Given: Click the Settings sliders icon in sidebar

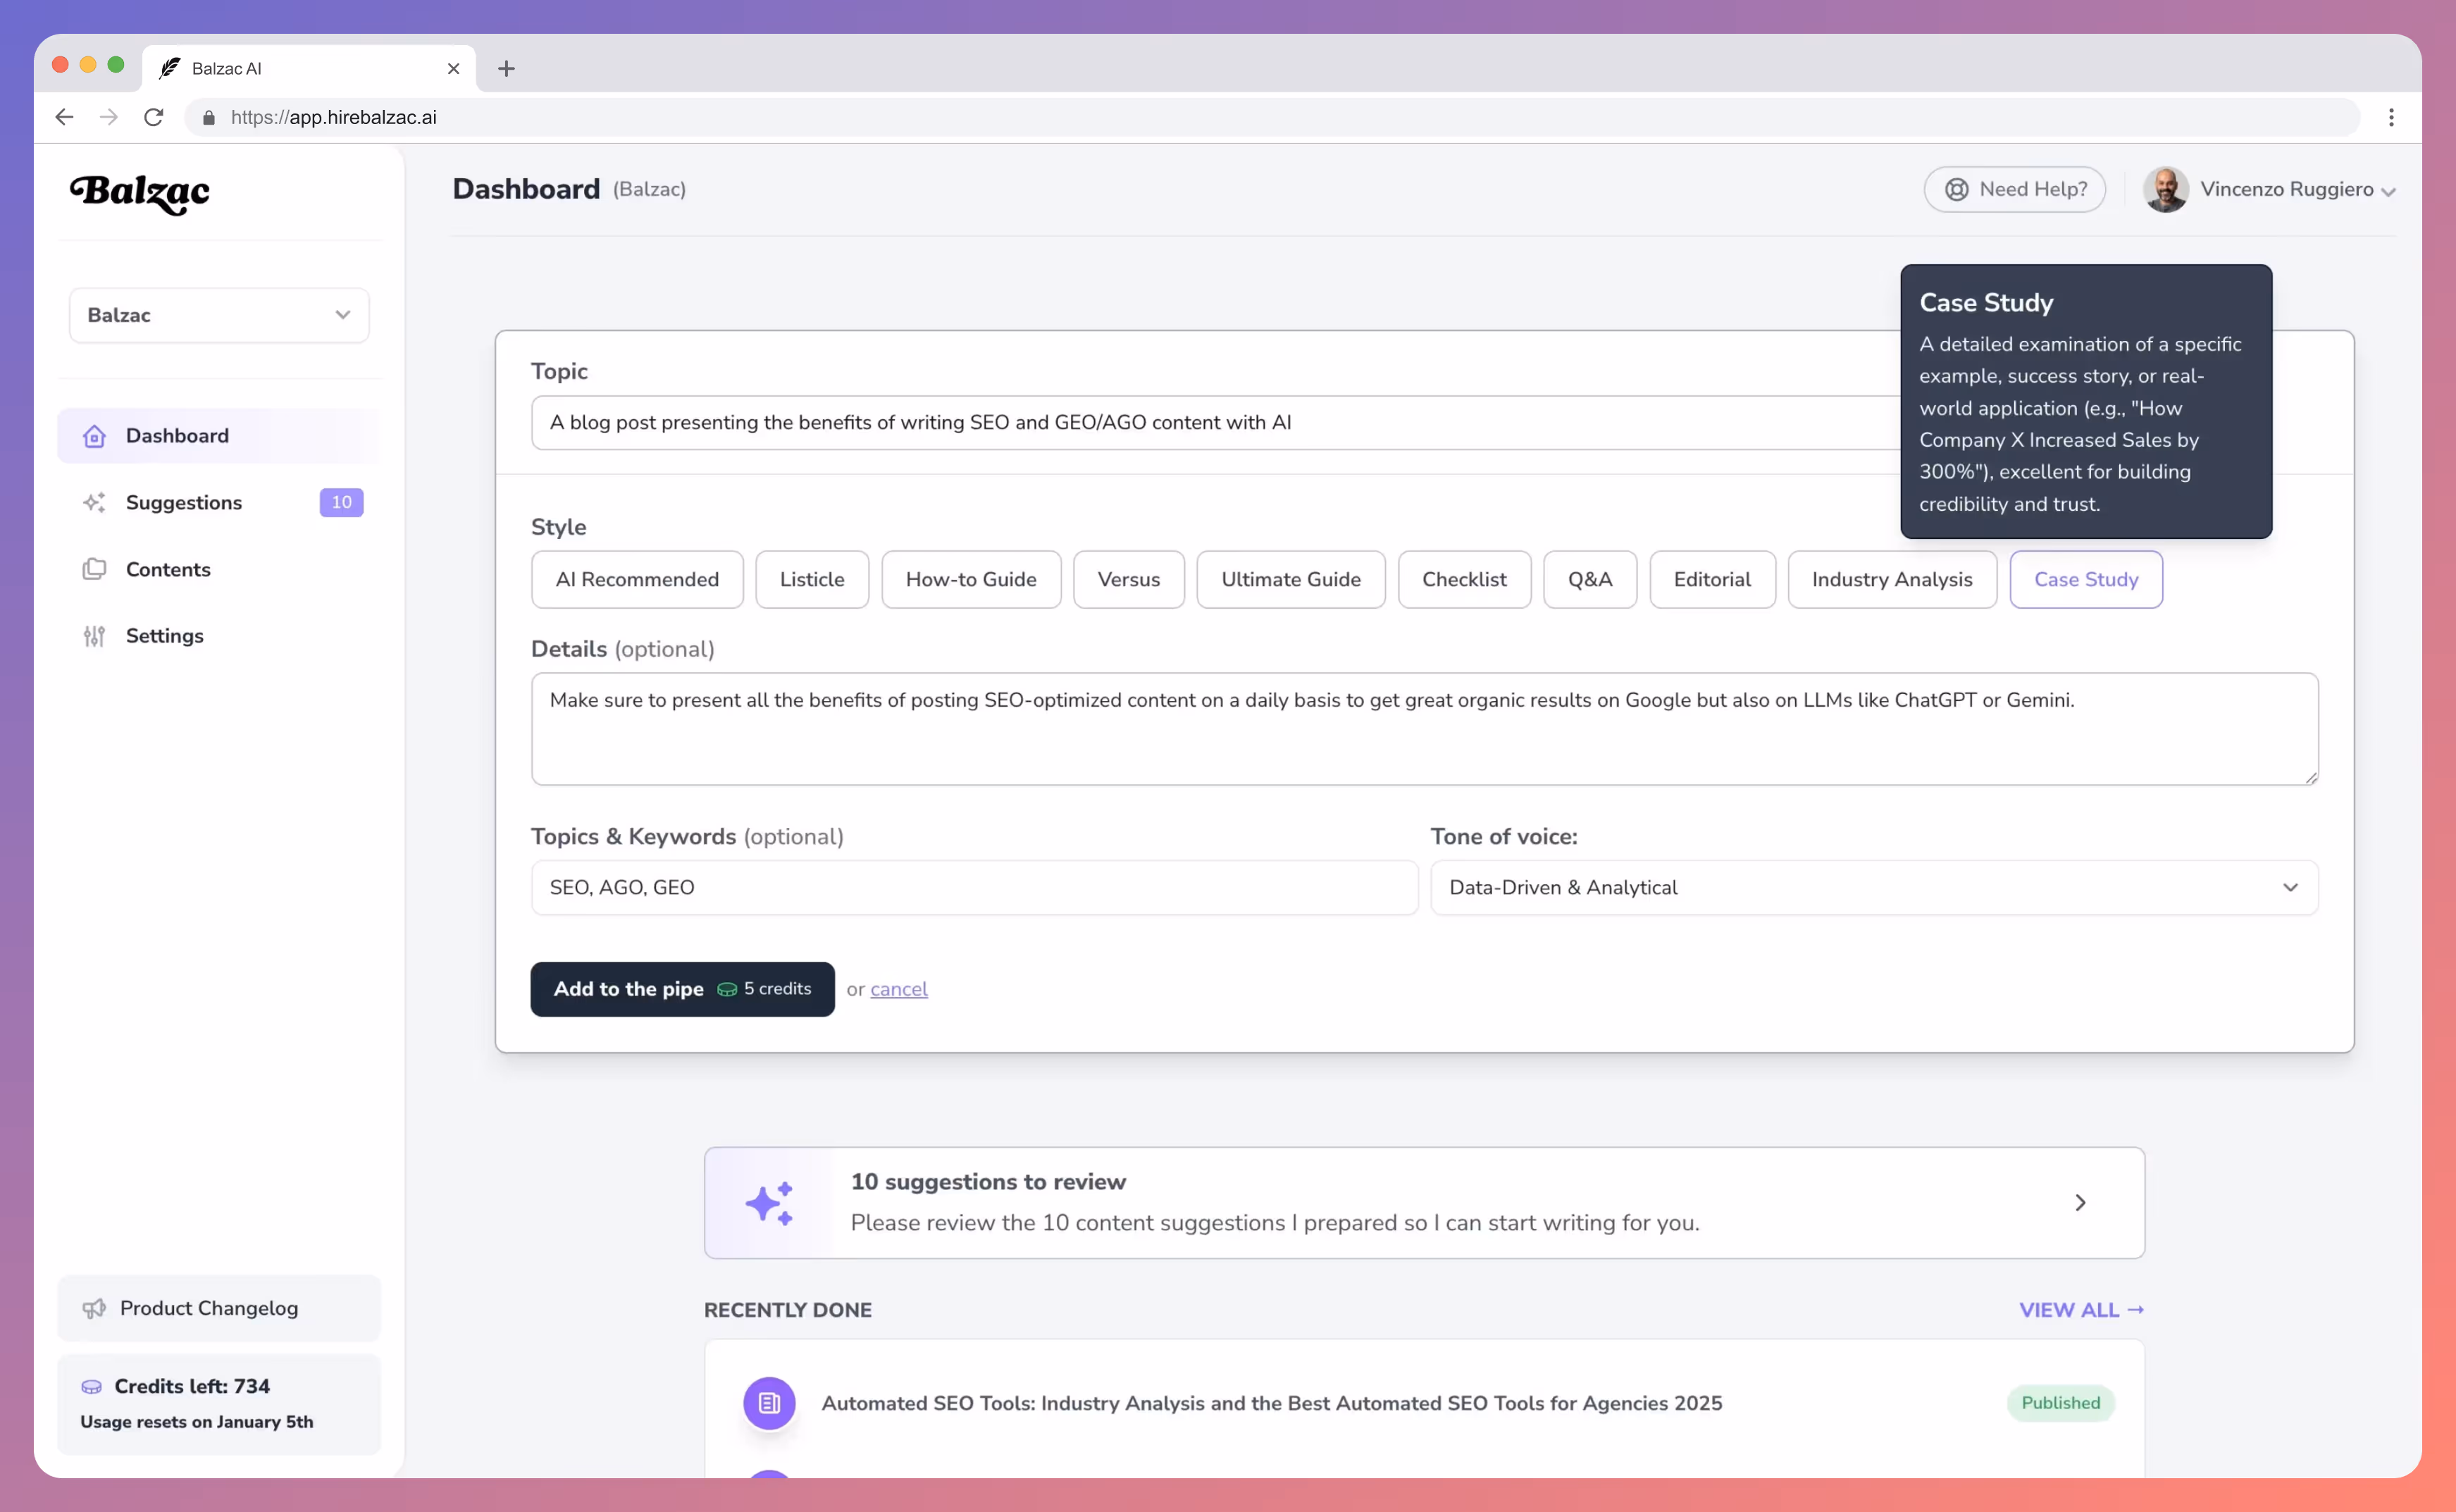Looking at the screenshot, I should (94, 636).
